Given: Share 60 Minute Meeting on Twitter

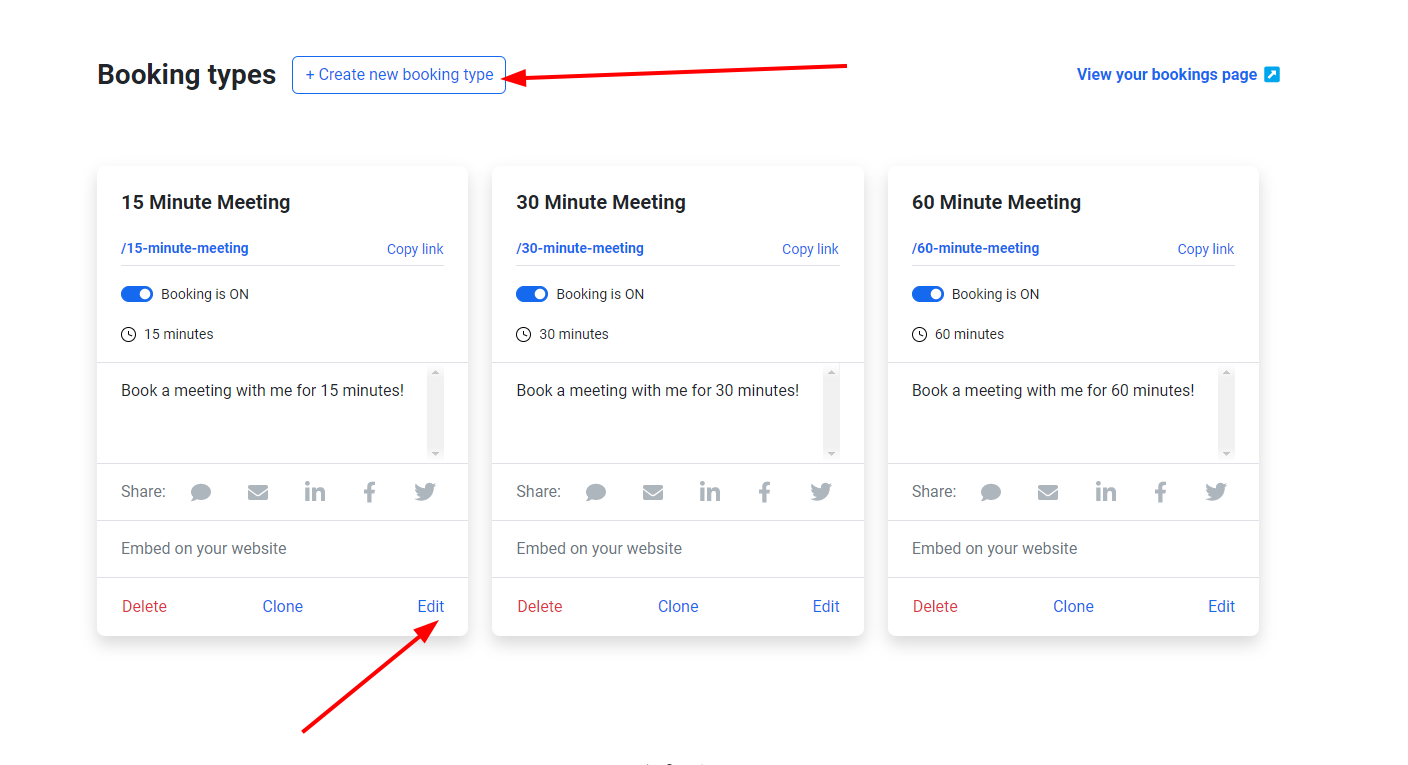Looking at the screenshot, I should (x=1216, y=492).
